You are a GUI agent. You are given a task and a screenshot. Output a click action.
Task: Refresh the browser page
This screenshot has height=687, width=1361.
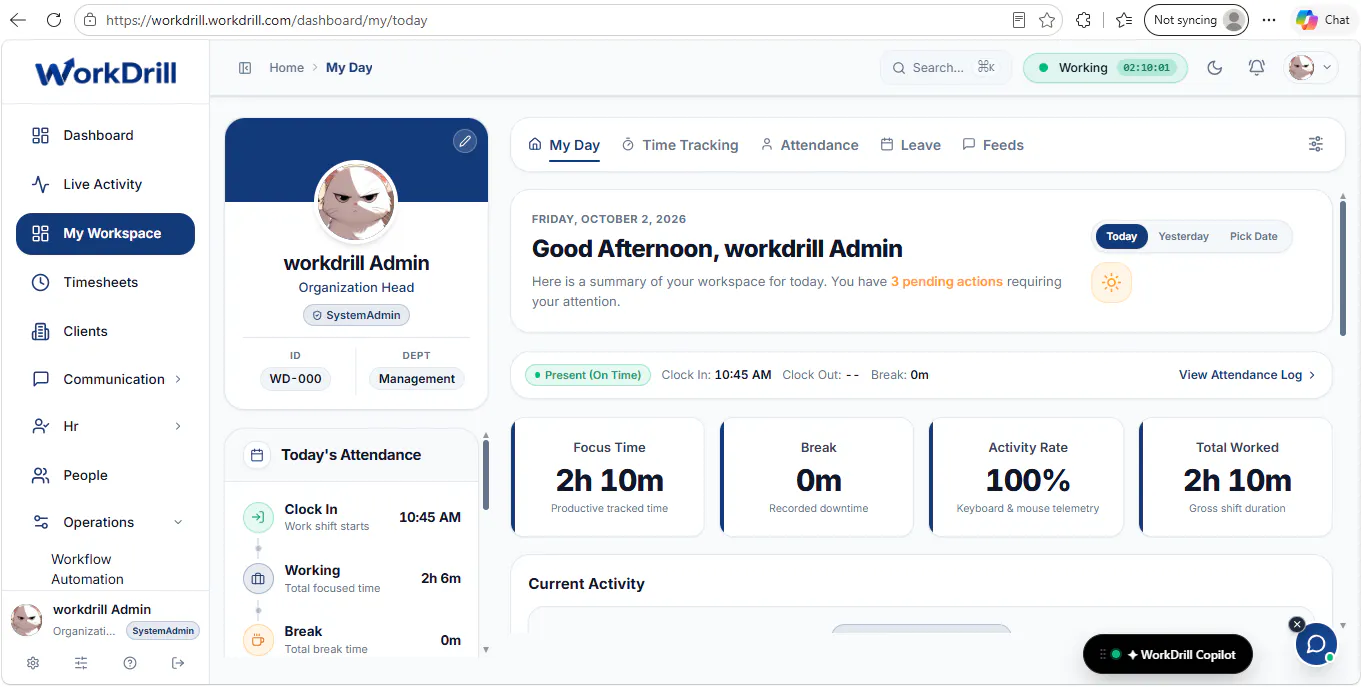[x=54, y=20]
